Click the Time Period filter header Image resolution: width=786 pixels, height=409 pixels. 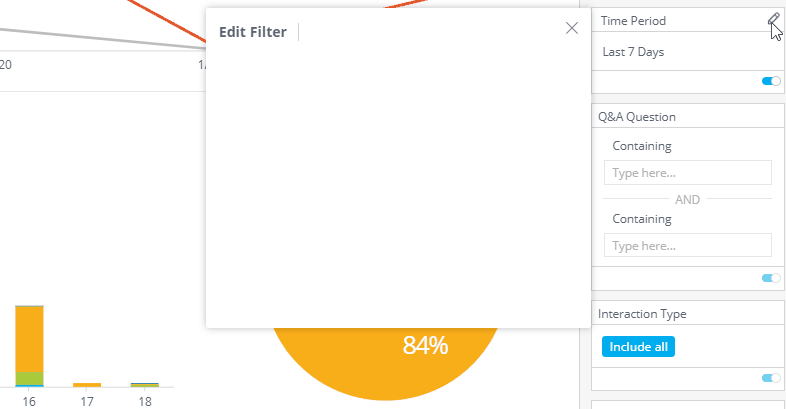click(x=633, y=20)
